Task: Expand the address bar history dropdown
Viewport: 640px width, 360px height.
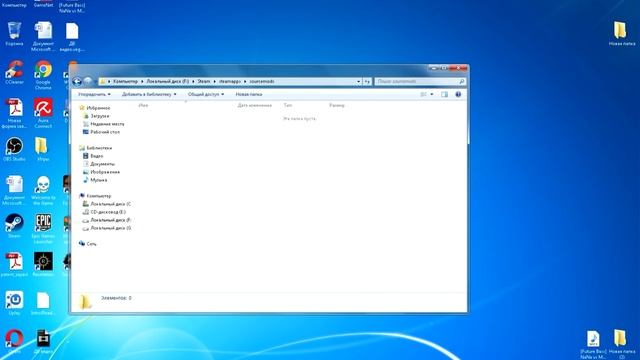Action: point(358,82)
